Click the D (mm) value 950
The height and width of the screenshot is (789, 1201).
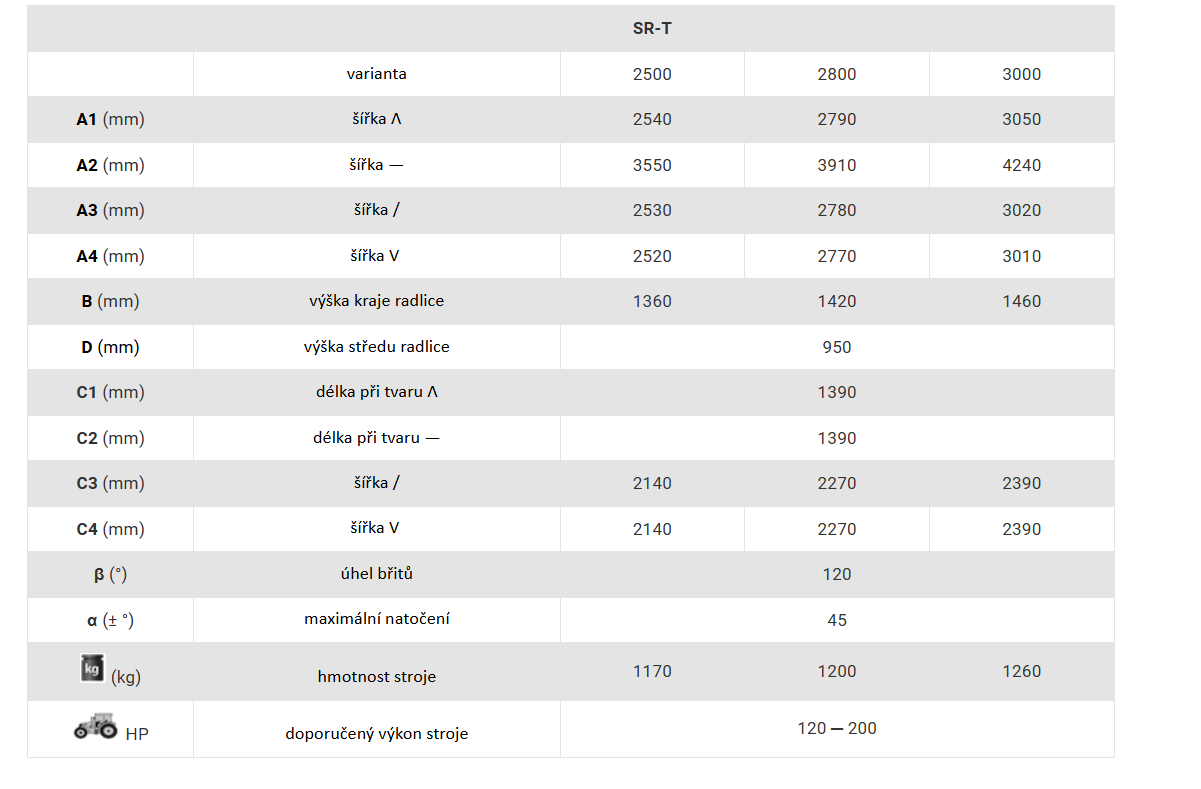point(837,347)
